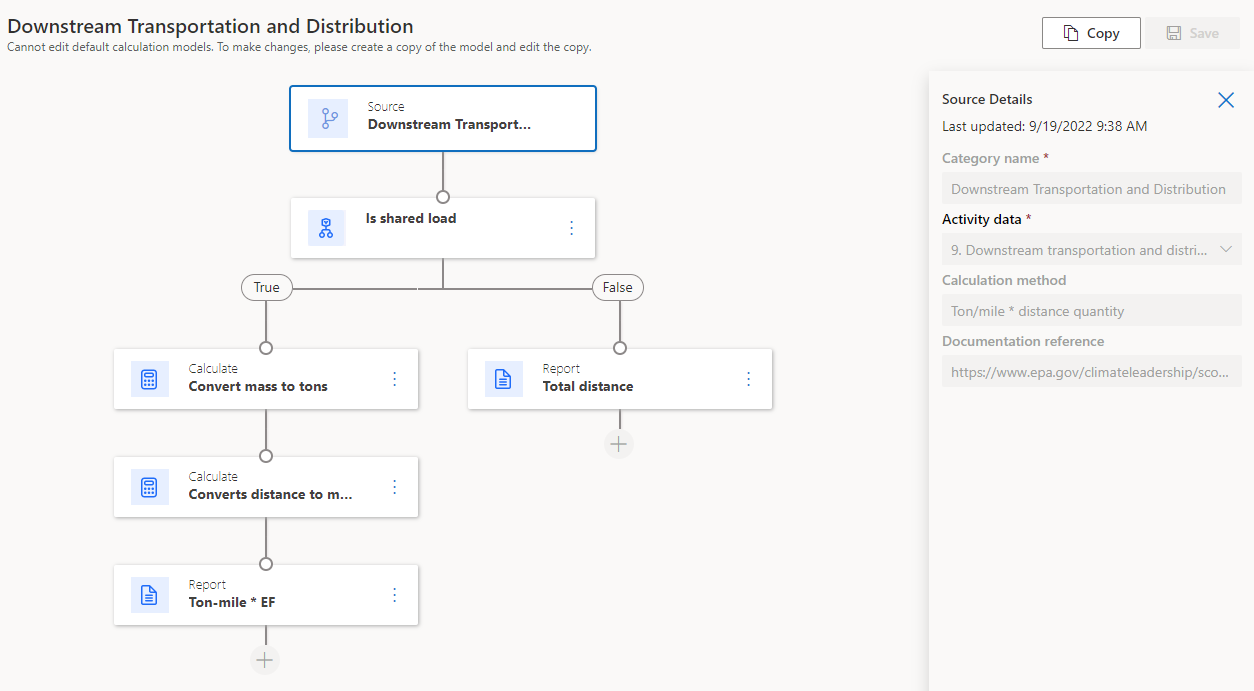Image resolution: width=1254 pixels, height=691 pixels.
Task: Click the Copy button
Action: click(1091, 33)
